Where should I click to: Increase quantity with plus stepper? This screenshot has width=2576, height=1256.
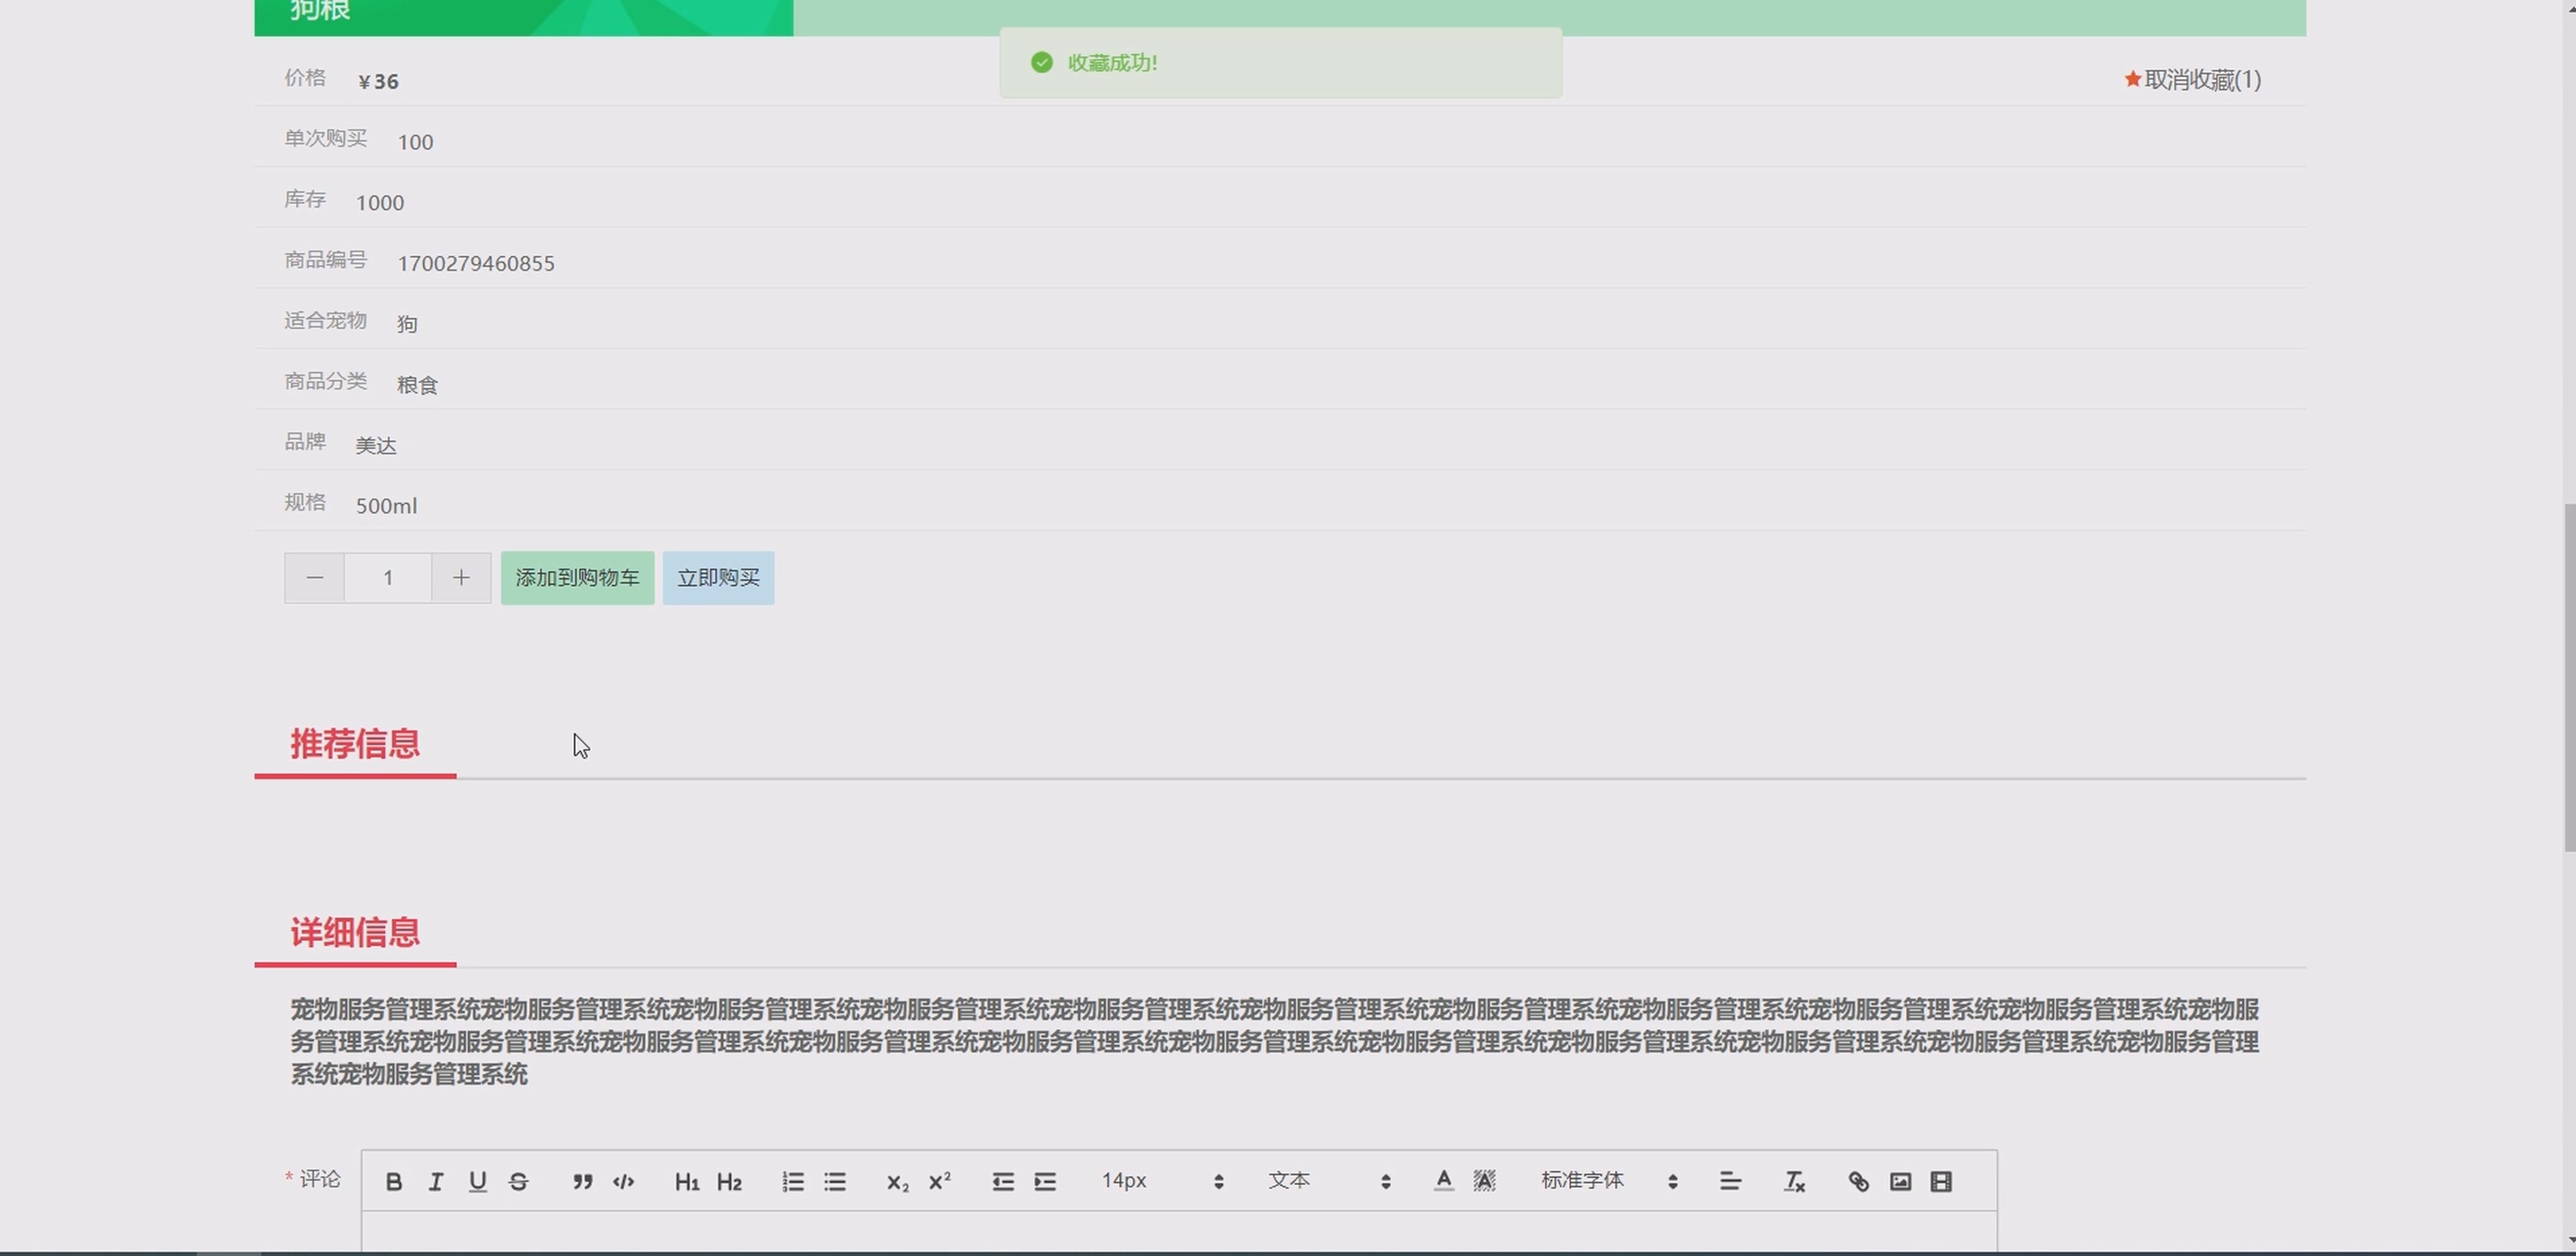click(461, 578)
